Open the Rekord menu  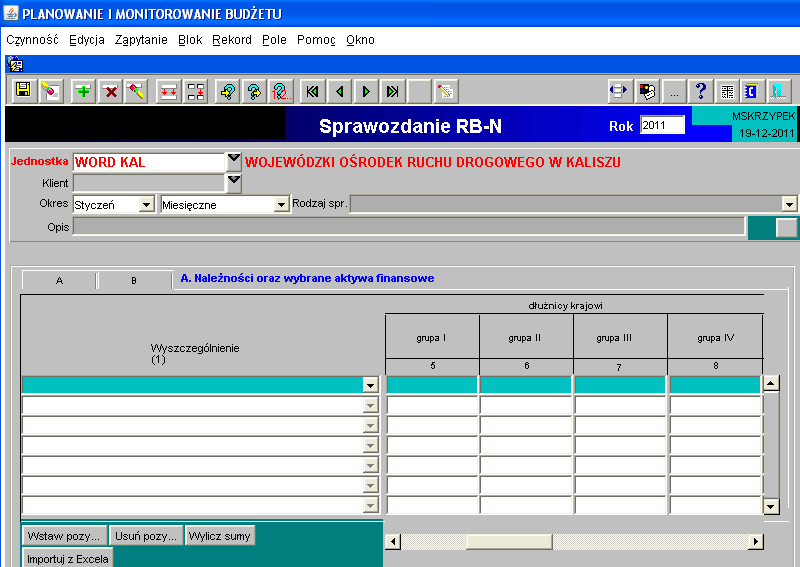click(x=232, y=40)
